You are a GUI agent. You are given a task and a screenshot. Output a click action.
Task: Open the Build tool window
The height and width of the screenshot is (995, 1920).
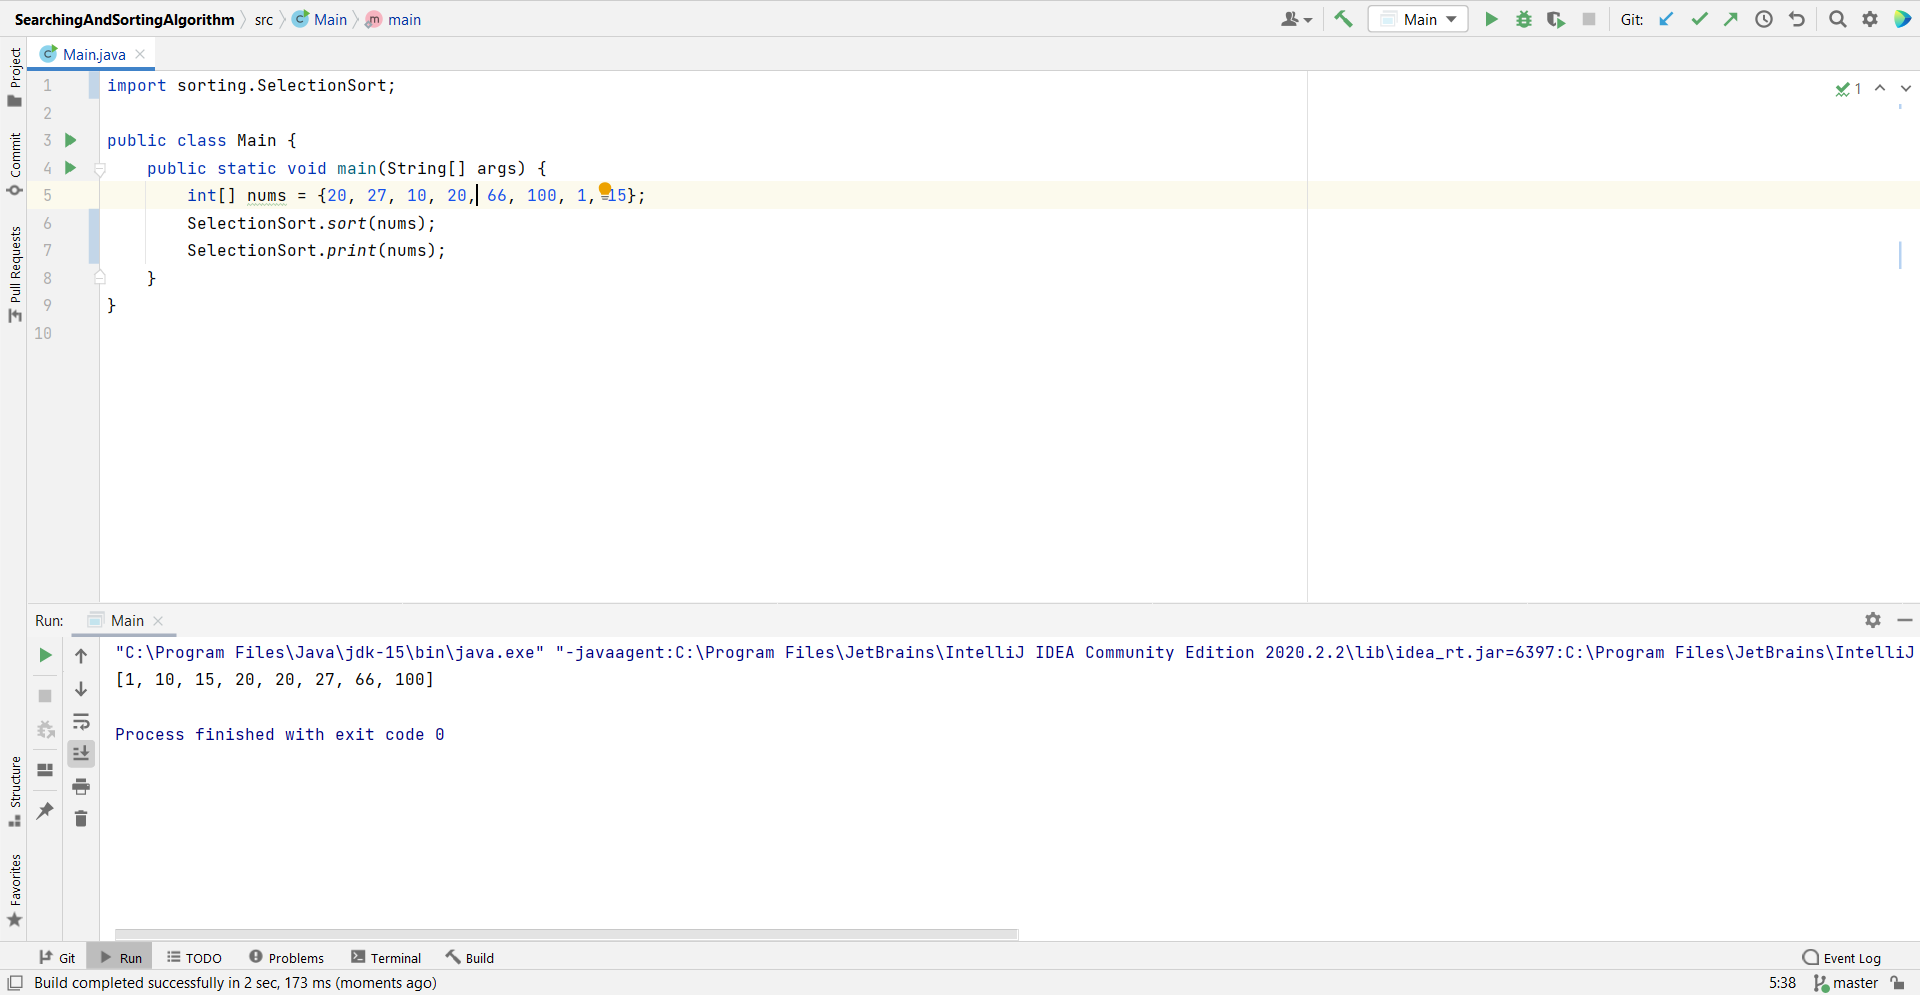click(470, 957)
